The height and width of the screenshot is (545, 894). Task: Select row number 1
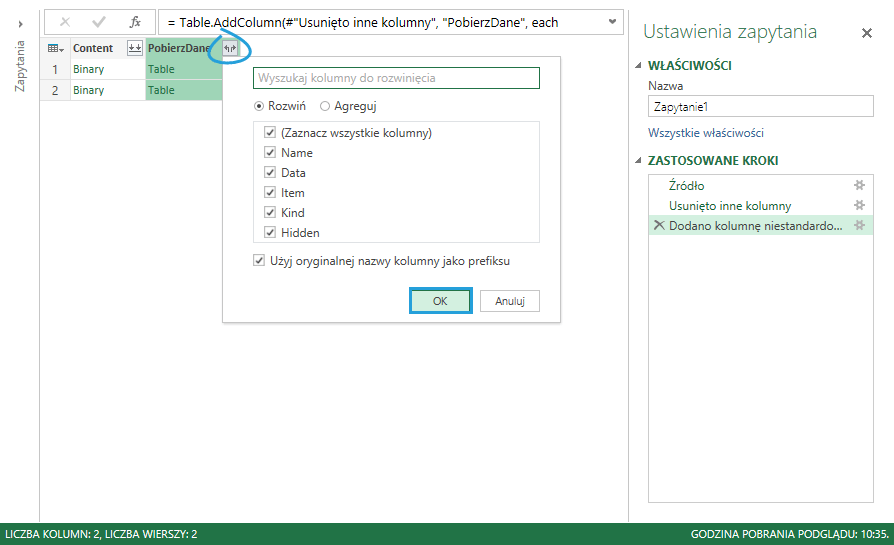click(55, 69)
